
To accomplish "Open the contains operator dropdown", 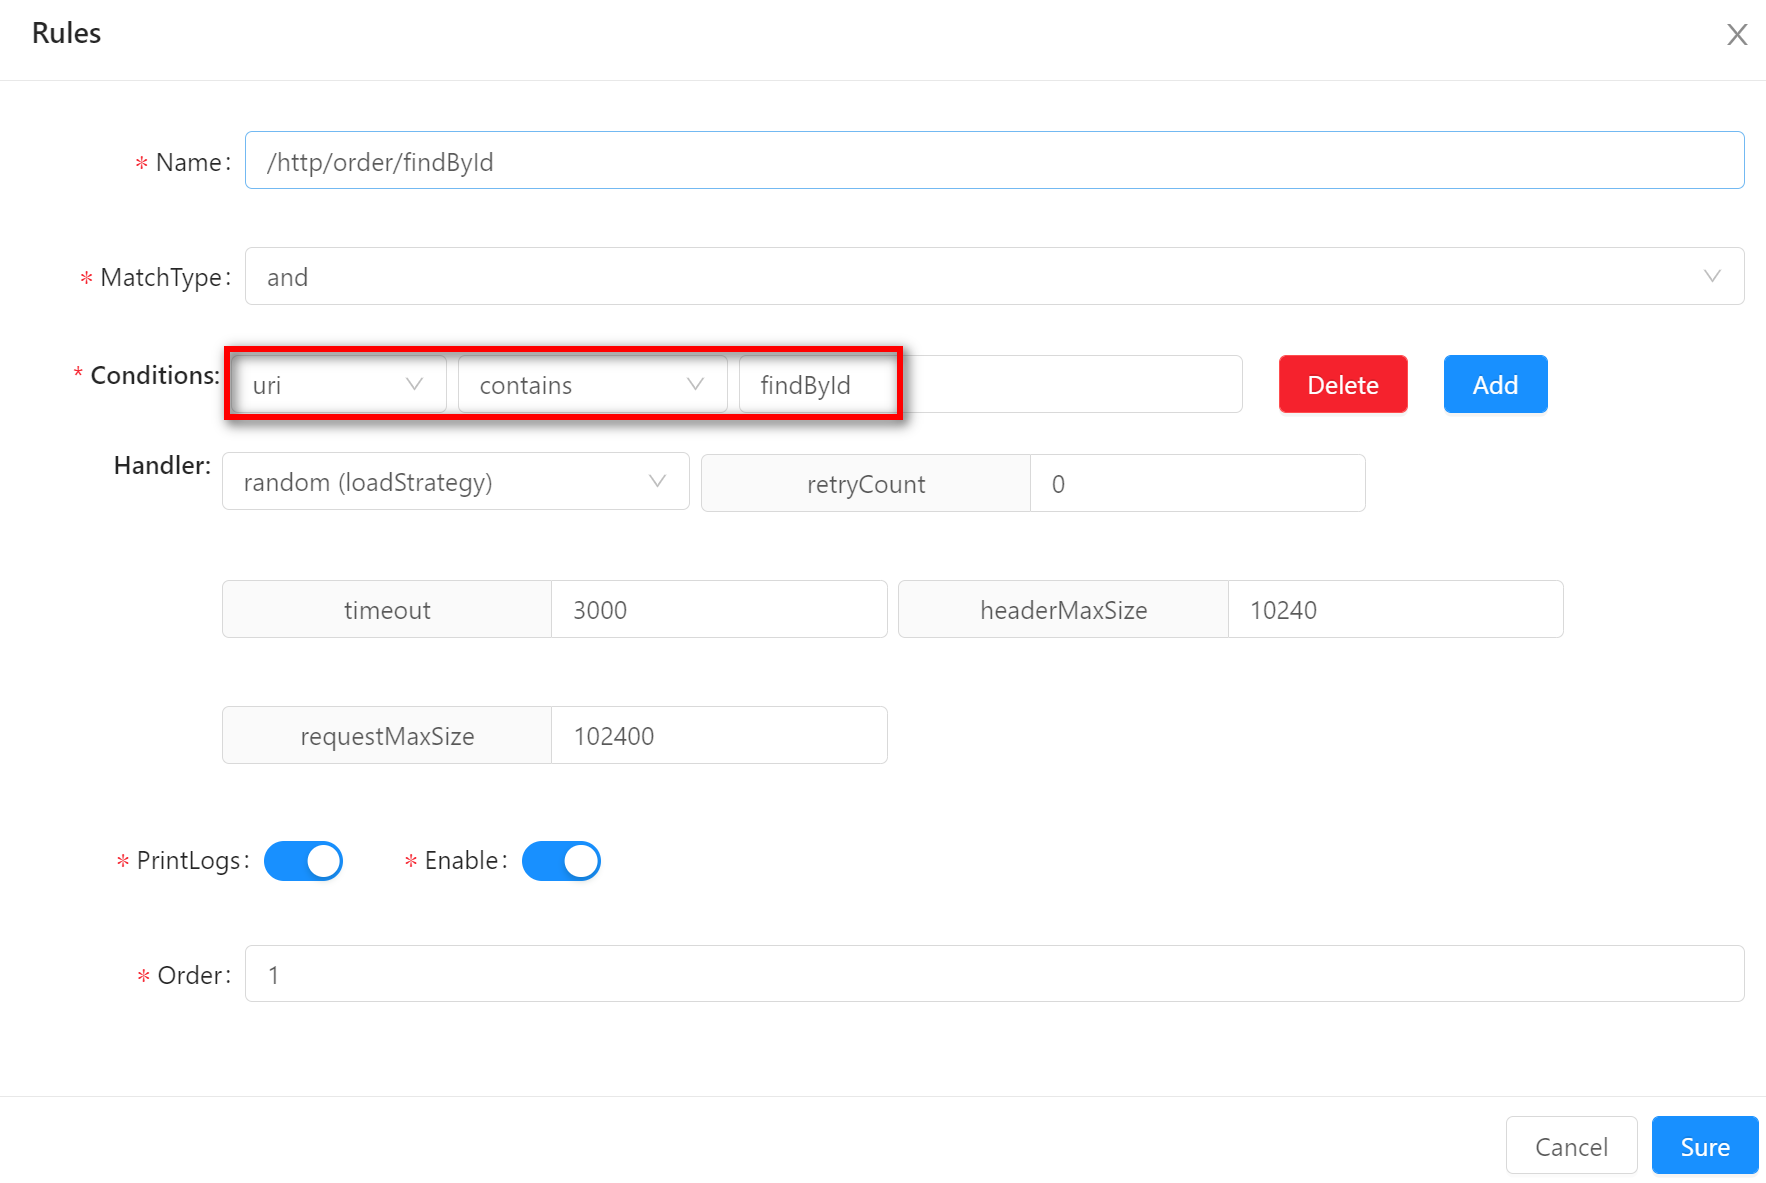I will pyautogui.click(x=592, y=385).
